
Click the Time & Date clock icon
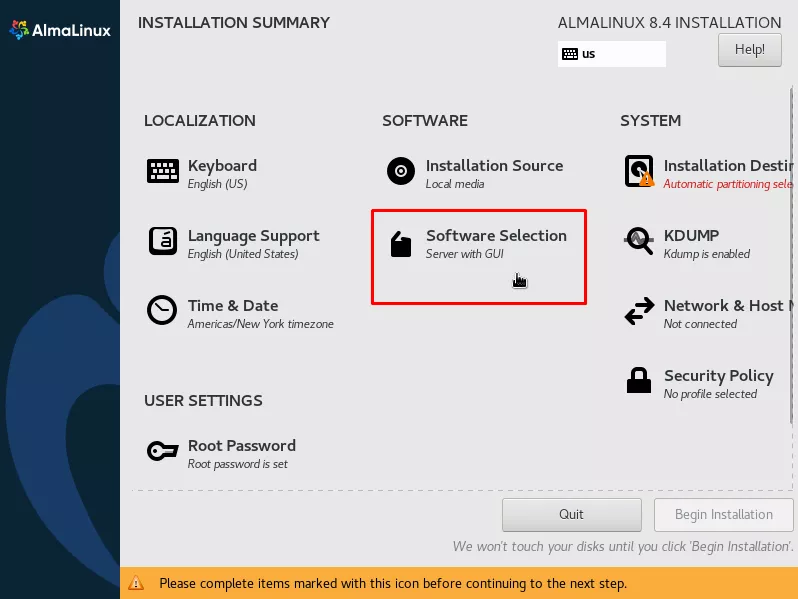pyautogui.click(x=162, y=310)
